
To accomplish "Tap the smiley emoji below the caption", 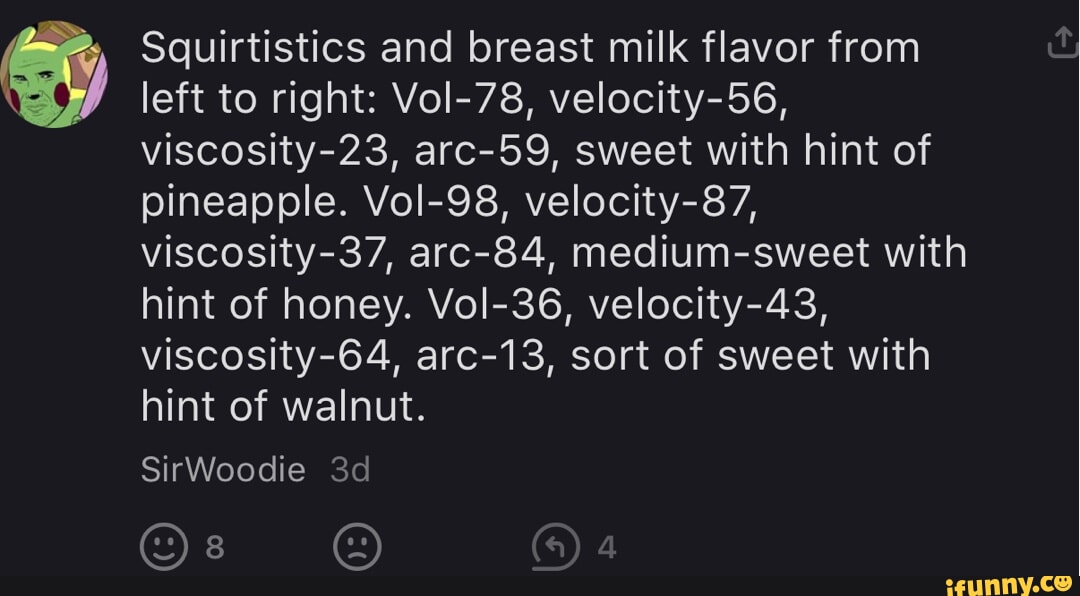I will click(163, 547).
